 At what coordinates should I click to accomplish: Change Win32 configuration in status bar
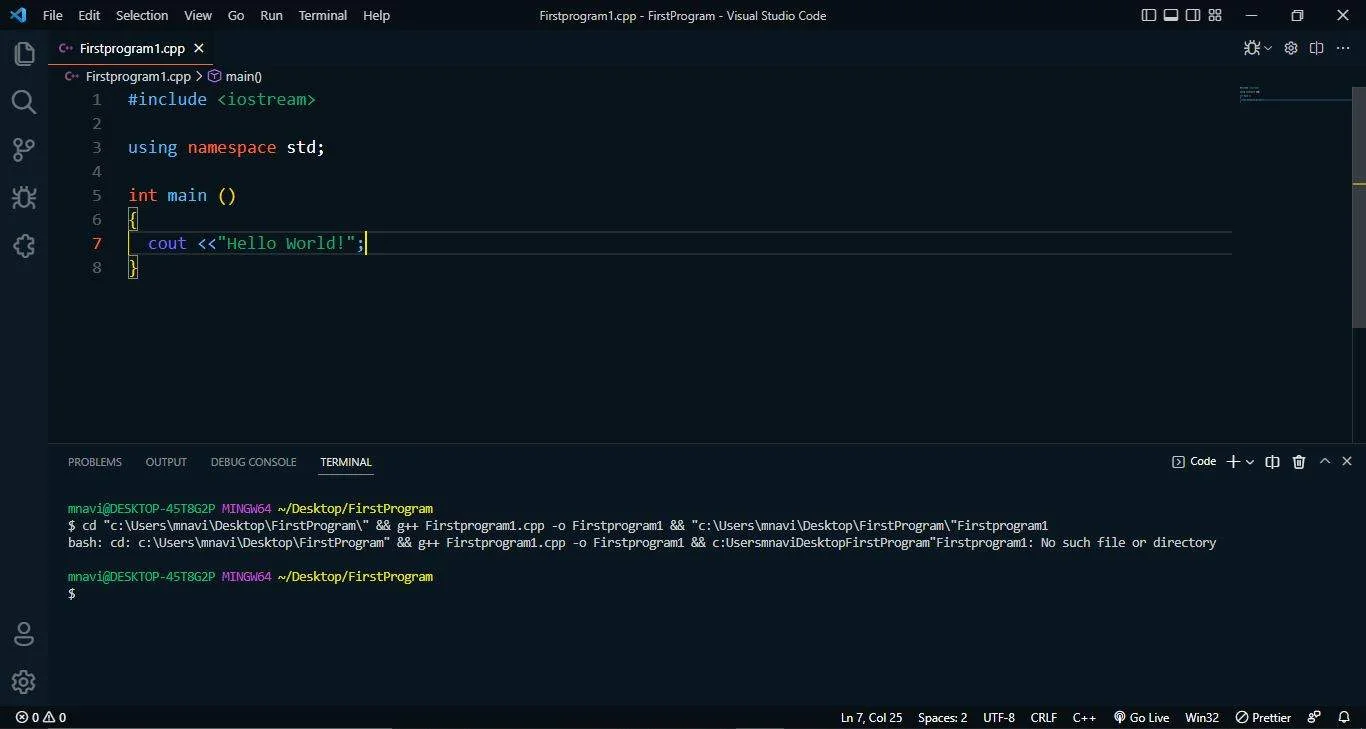1202,717
